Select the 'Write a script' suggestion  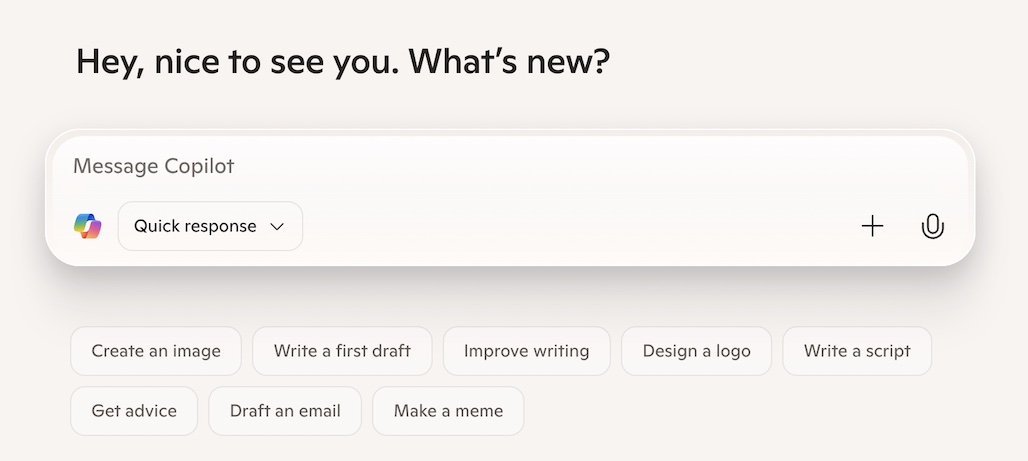click(857, 351)
